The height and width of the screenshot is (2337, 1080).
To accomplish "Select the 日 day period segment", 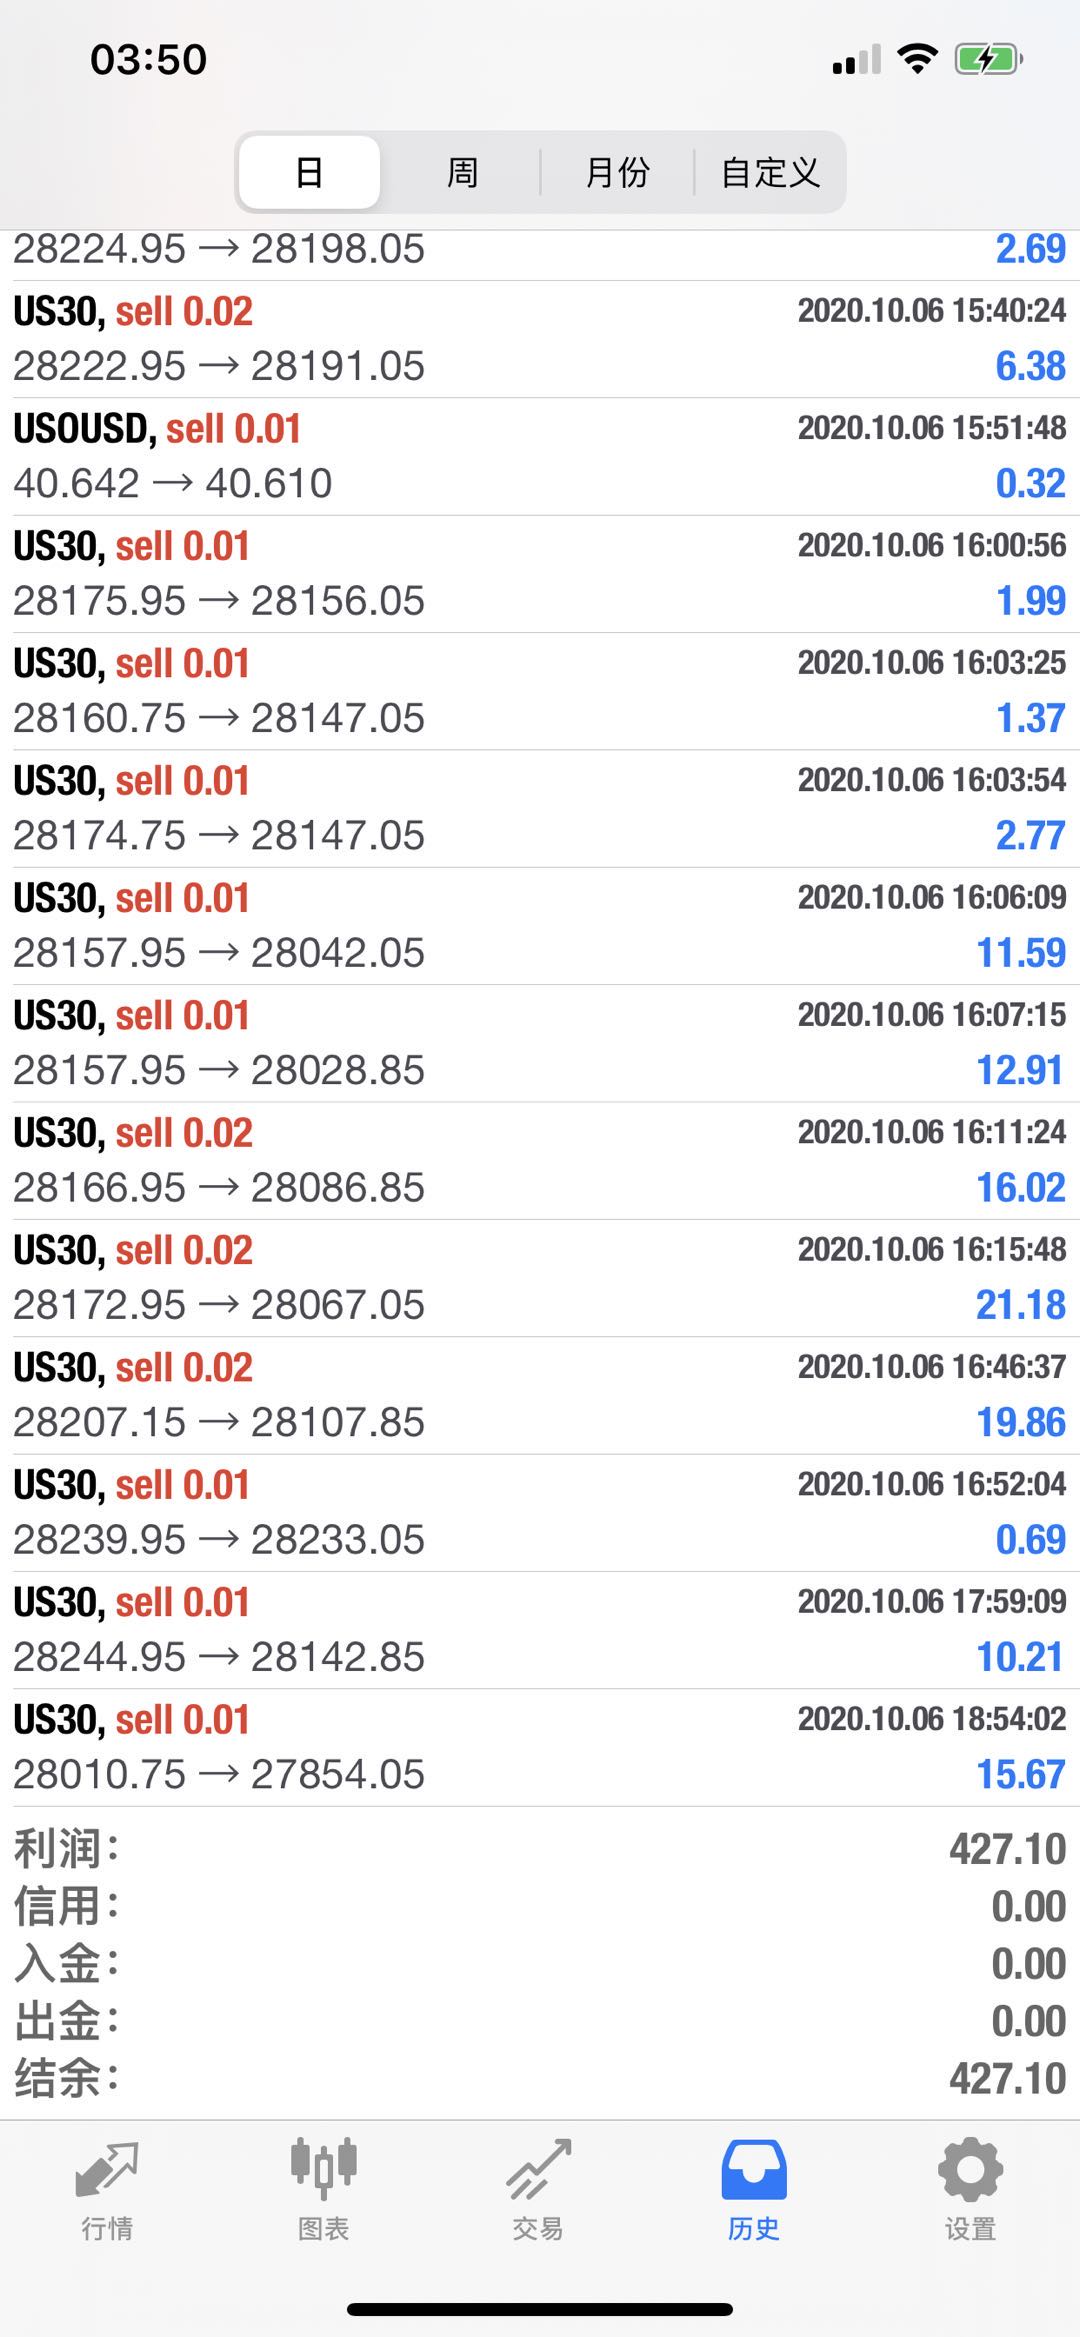I will [x=309, y=173].
